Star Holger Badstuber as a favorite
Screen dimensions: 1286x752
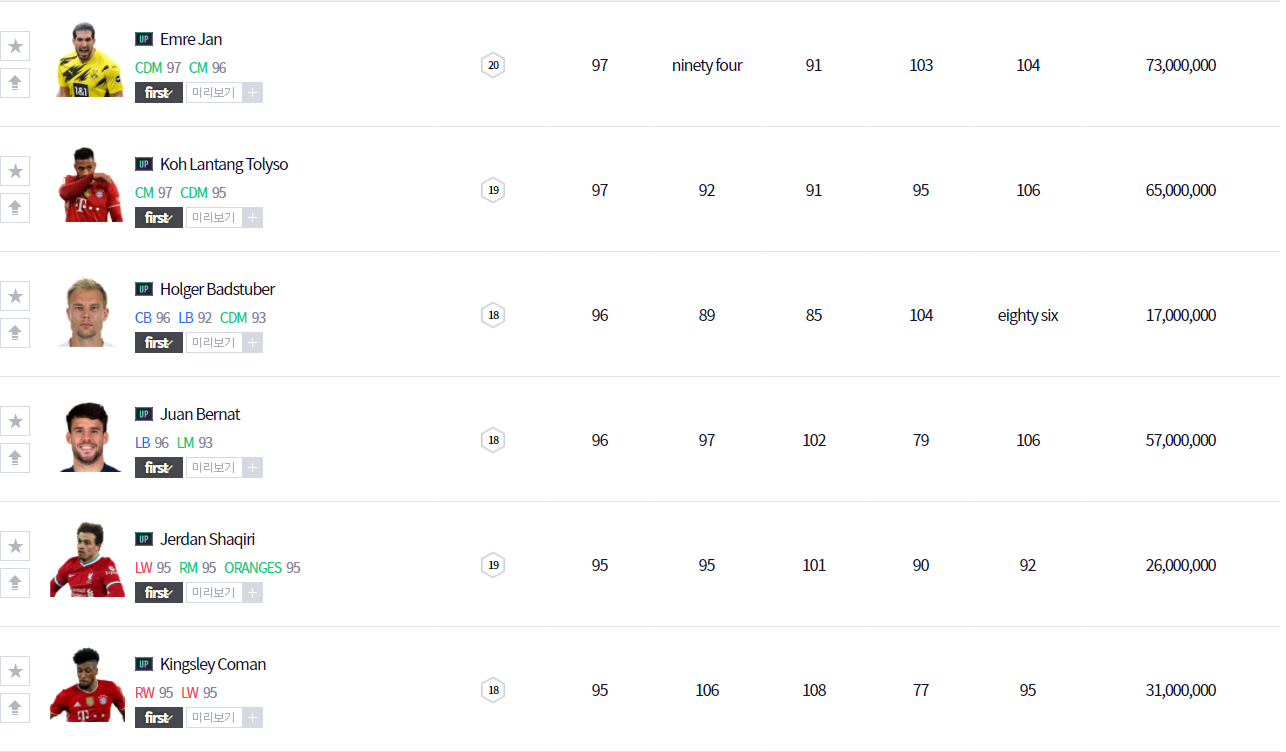pyautogui.click(x=15, y=296)
